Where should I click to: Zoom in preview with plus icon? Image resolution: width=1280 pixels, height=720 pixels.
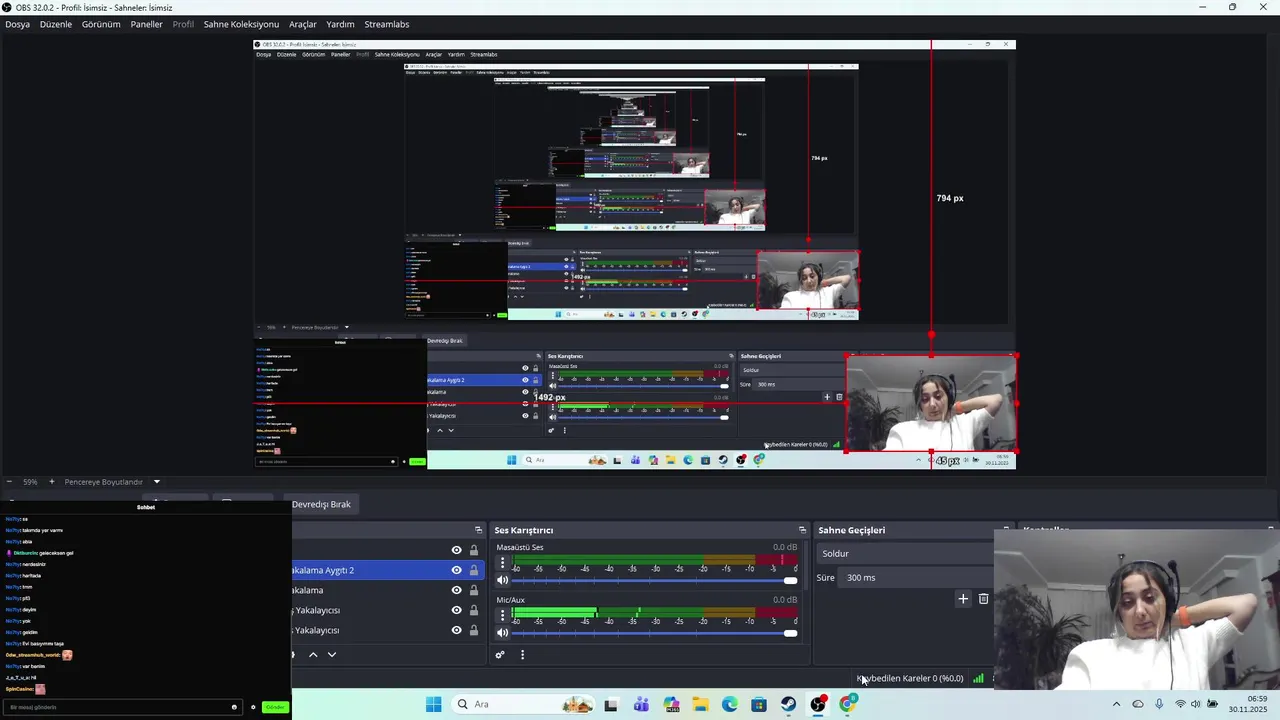coord(52,482)
